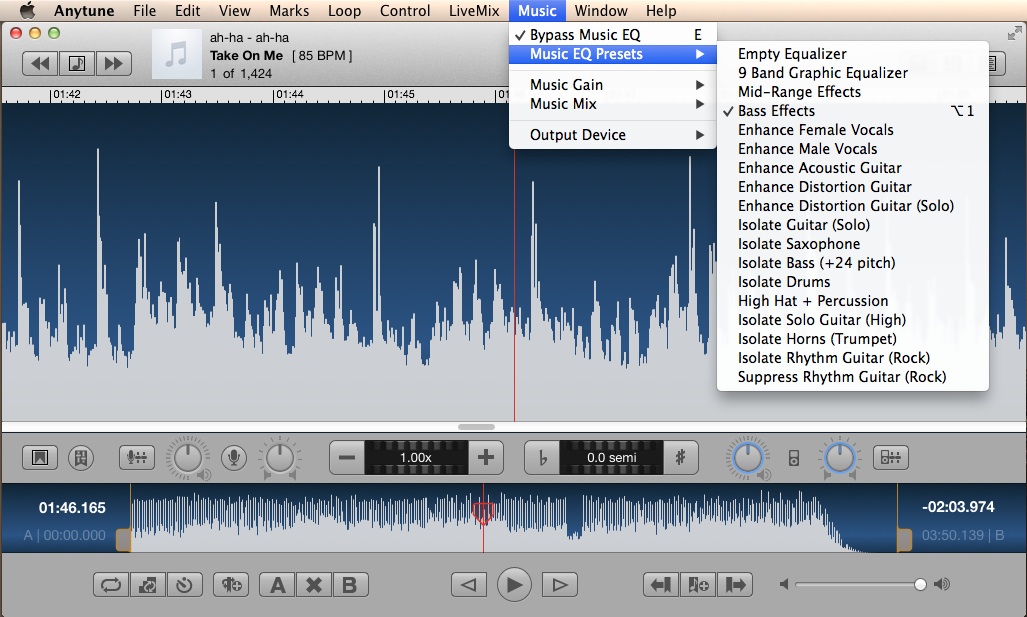Skip to the next track
The width and height of the screenshot is (1027, 617).
(x=113, y=64)
